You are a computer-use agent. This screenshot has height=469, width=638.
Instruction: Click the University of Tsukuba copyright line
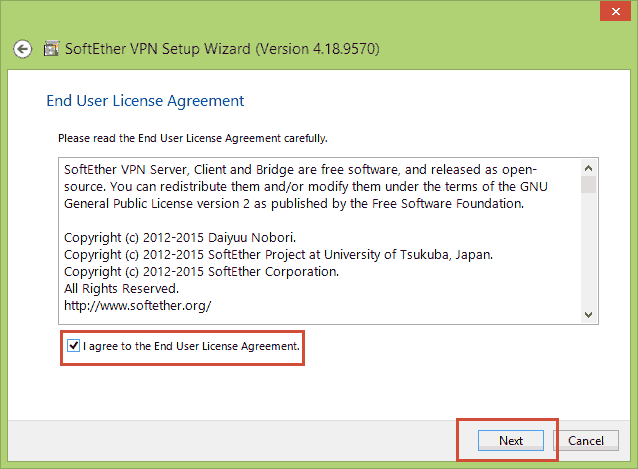278,255
